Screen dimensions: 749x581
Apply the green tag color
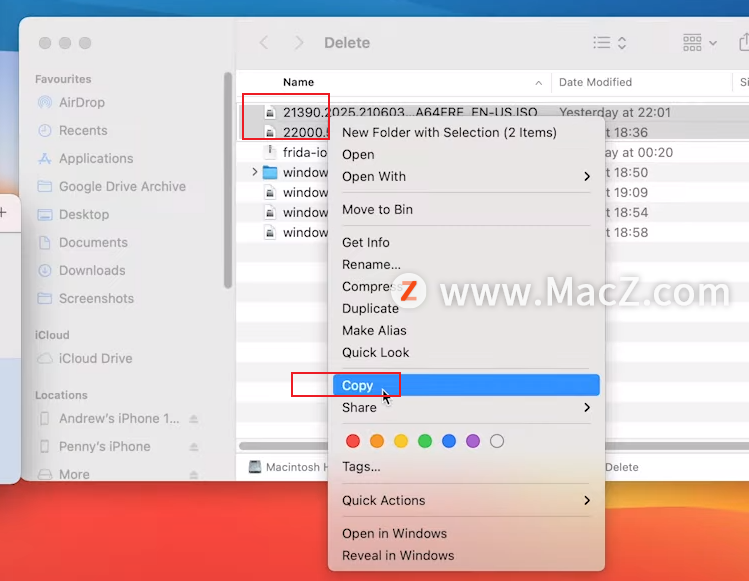tap(425, 441)
